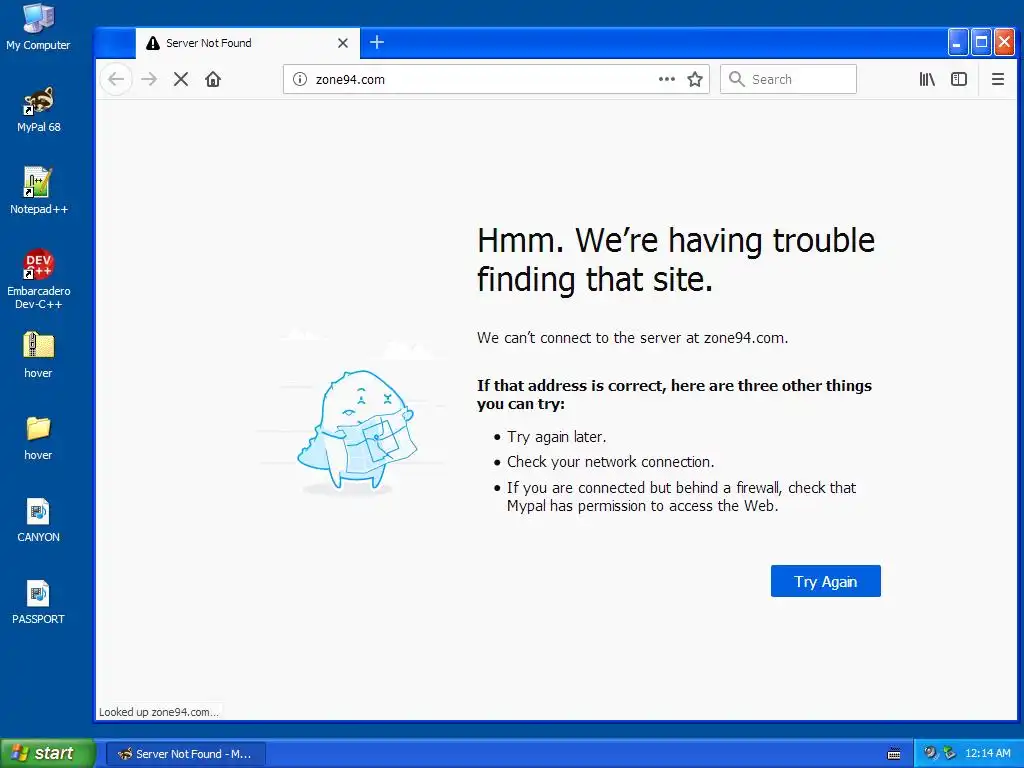Stop loading with the X button

click(x=181, y=79)
